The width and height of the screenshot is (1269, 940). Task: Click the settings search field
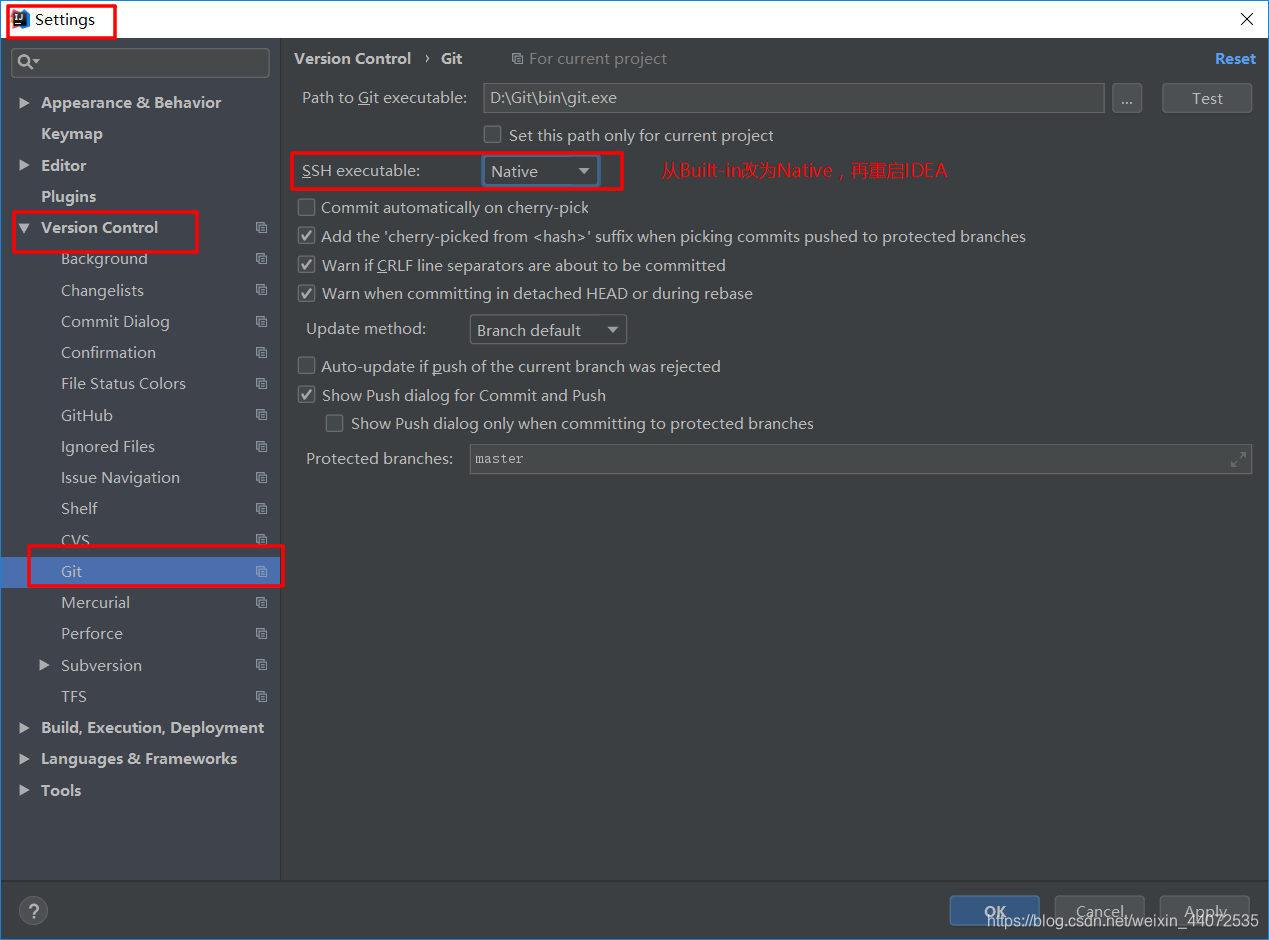(x=140, y=62)
